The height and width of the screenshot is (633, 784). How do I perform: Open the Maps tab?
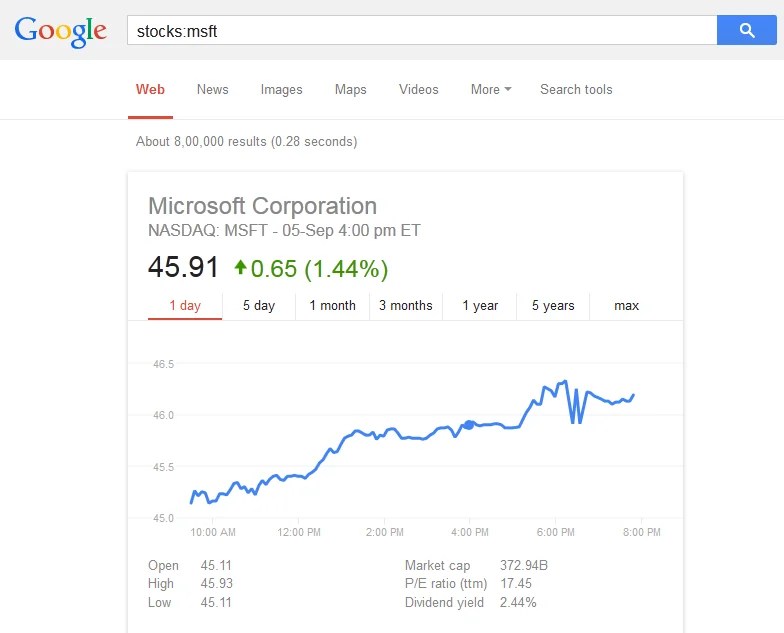350,90
